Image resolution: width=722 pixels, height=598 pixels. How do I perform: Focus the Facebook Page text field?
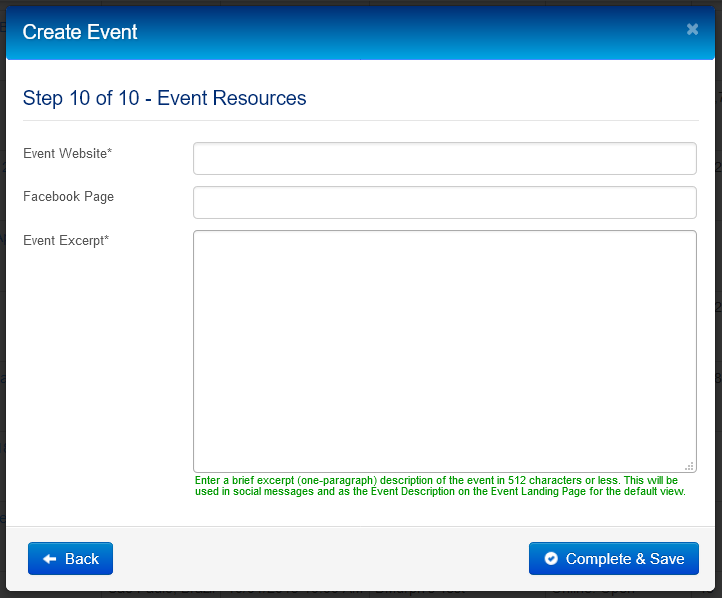coord(445,203)
